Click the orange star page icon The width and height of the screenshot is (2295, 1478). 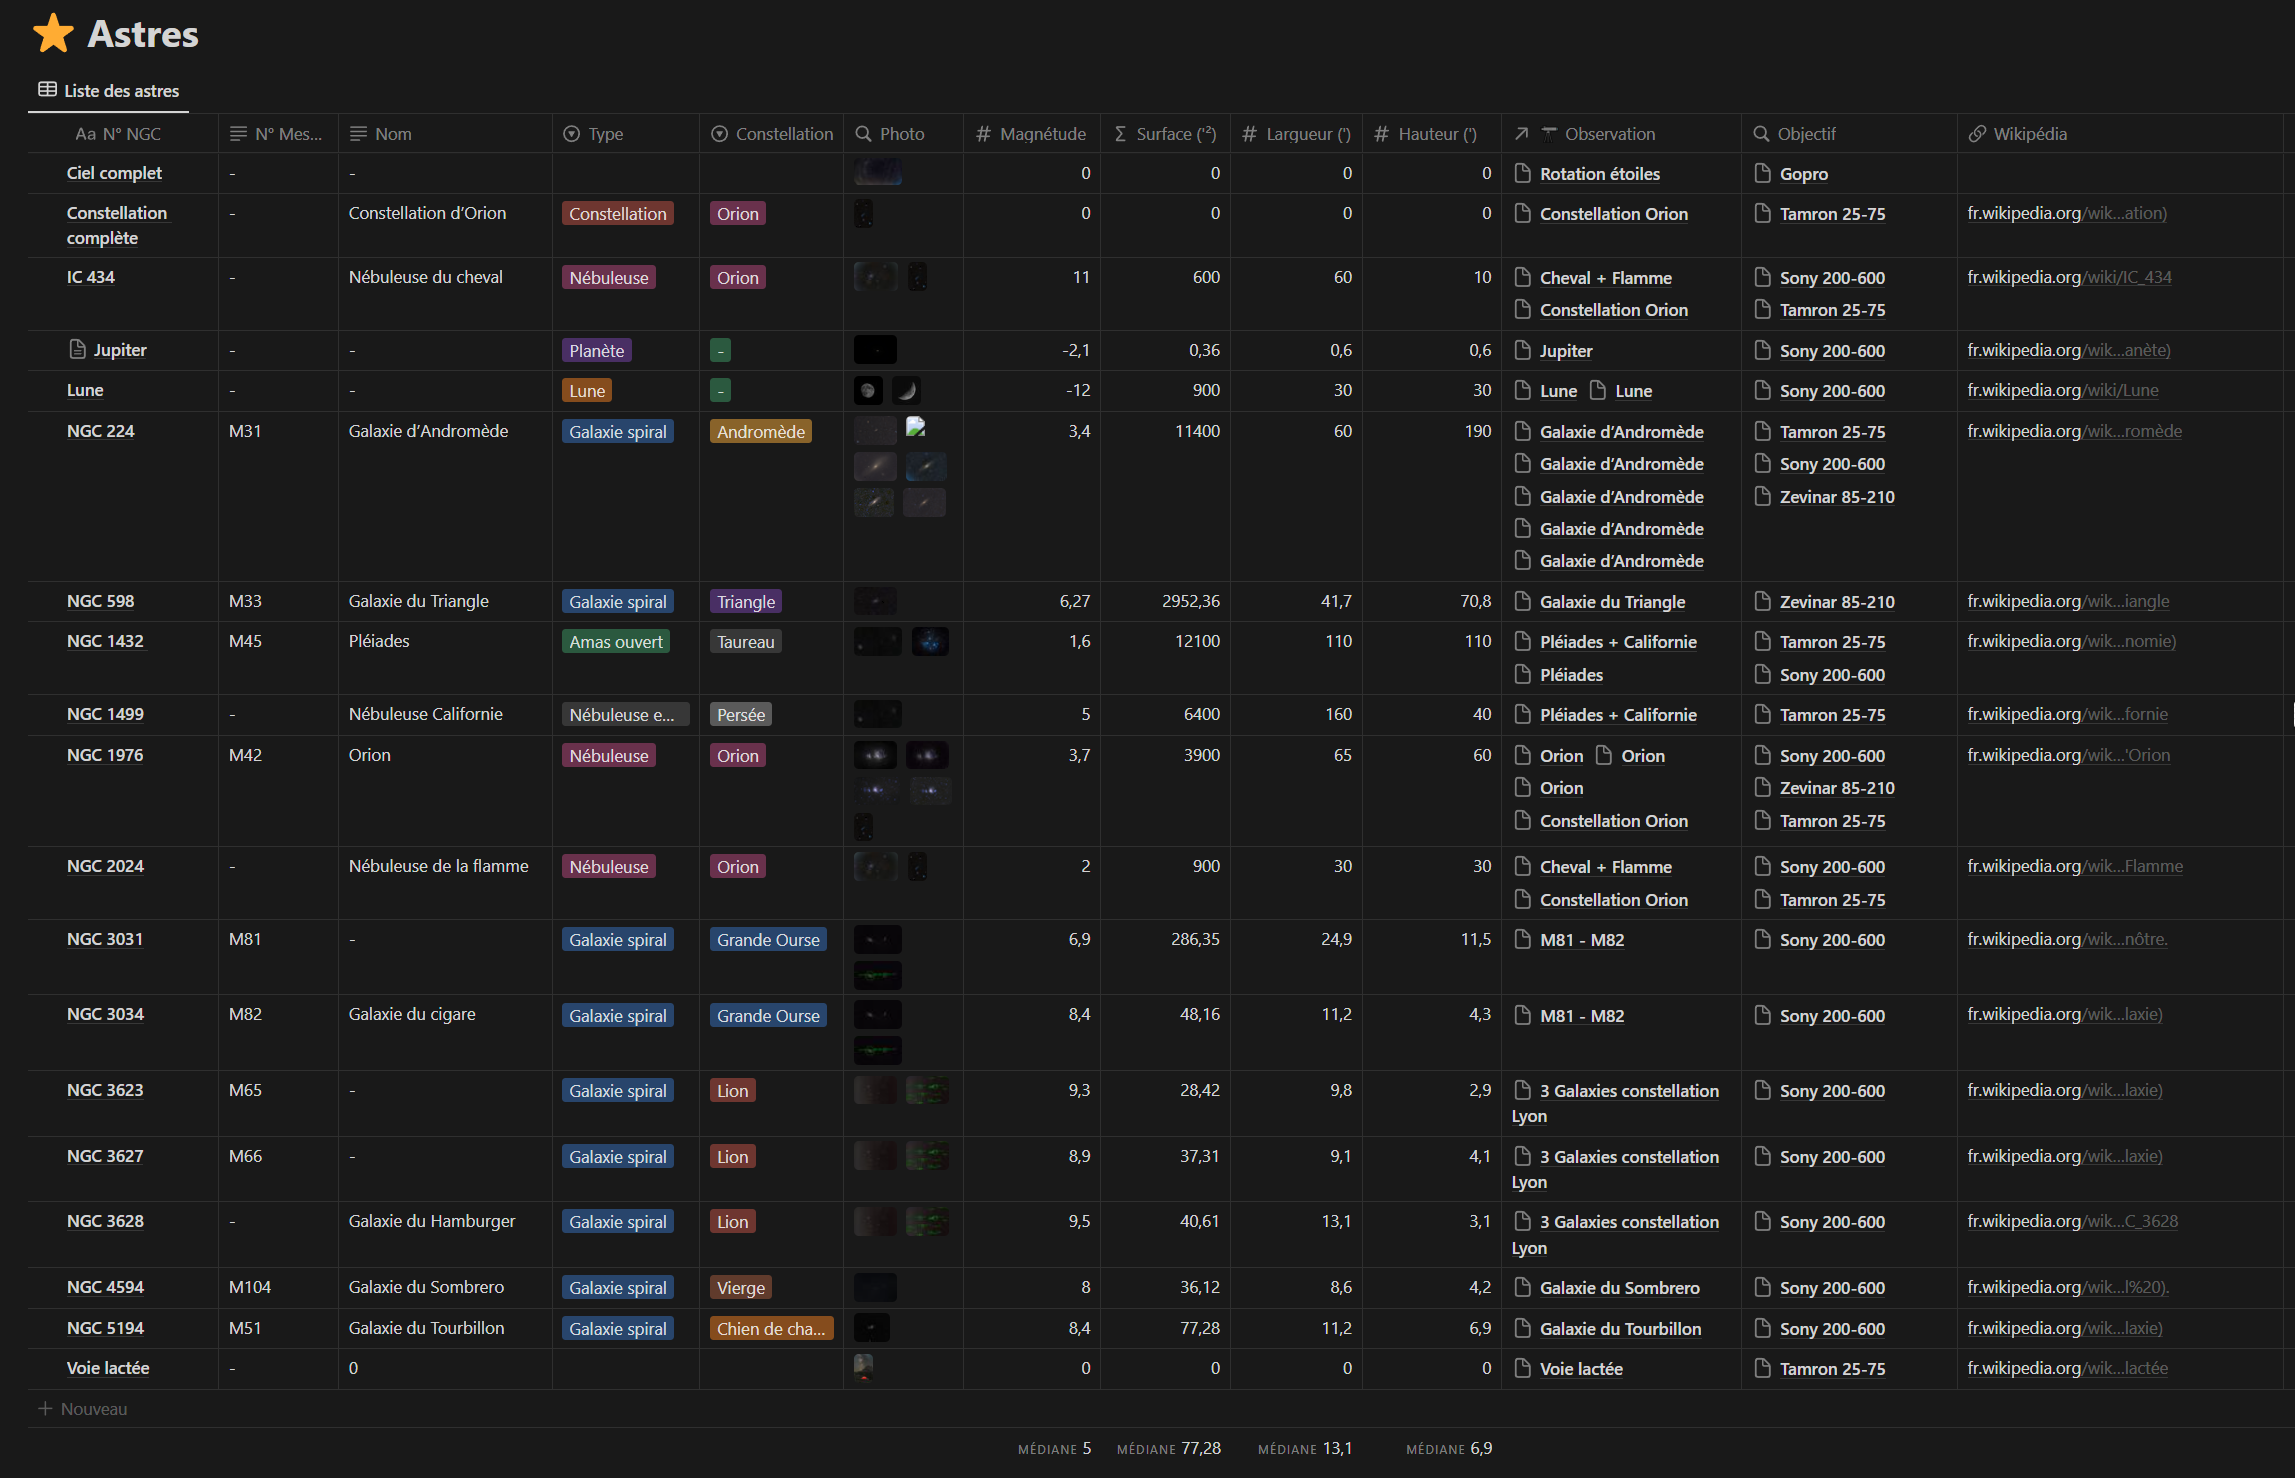(x=53, y=34)
